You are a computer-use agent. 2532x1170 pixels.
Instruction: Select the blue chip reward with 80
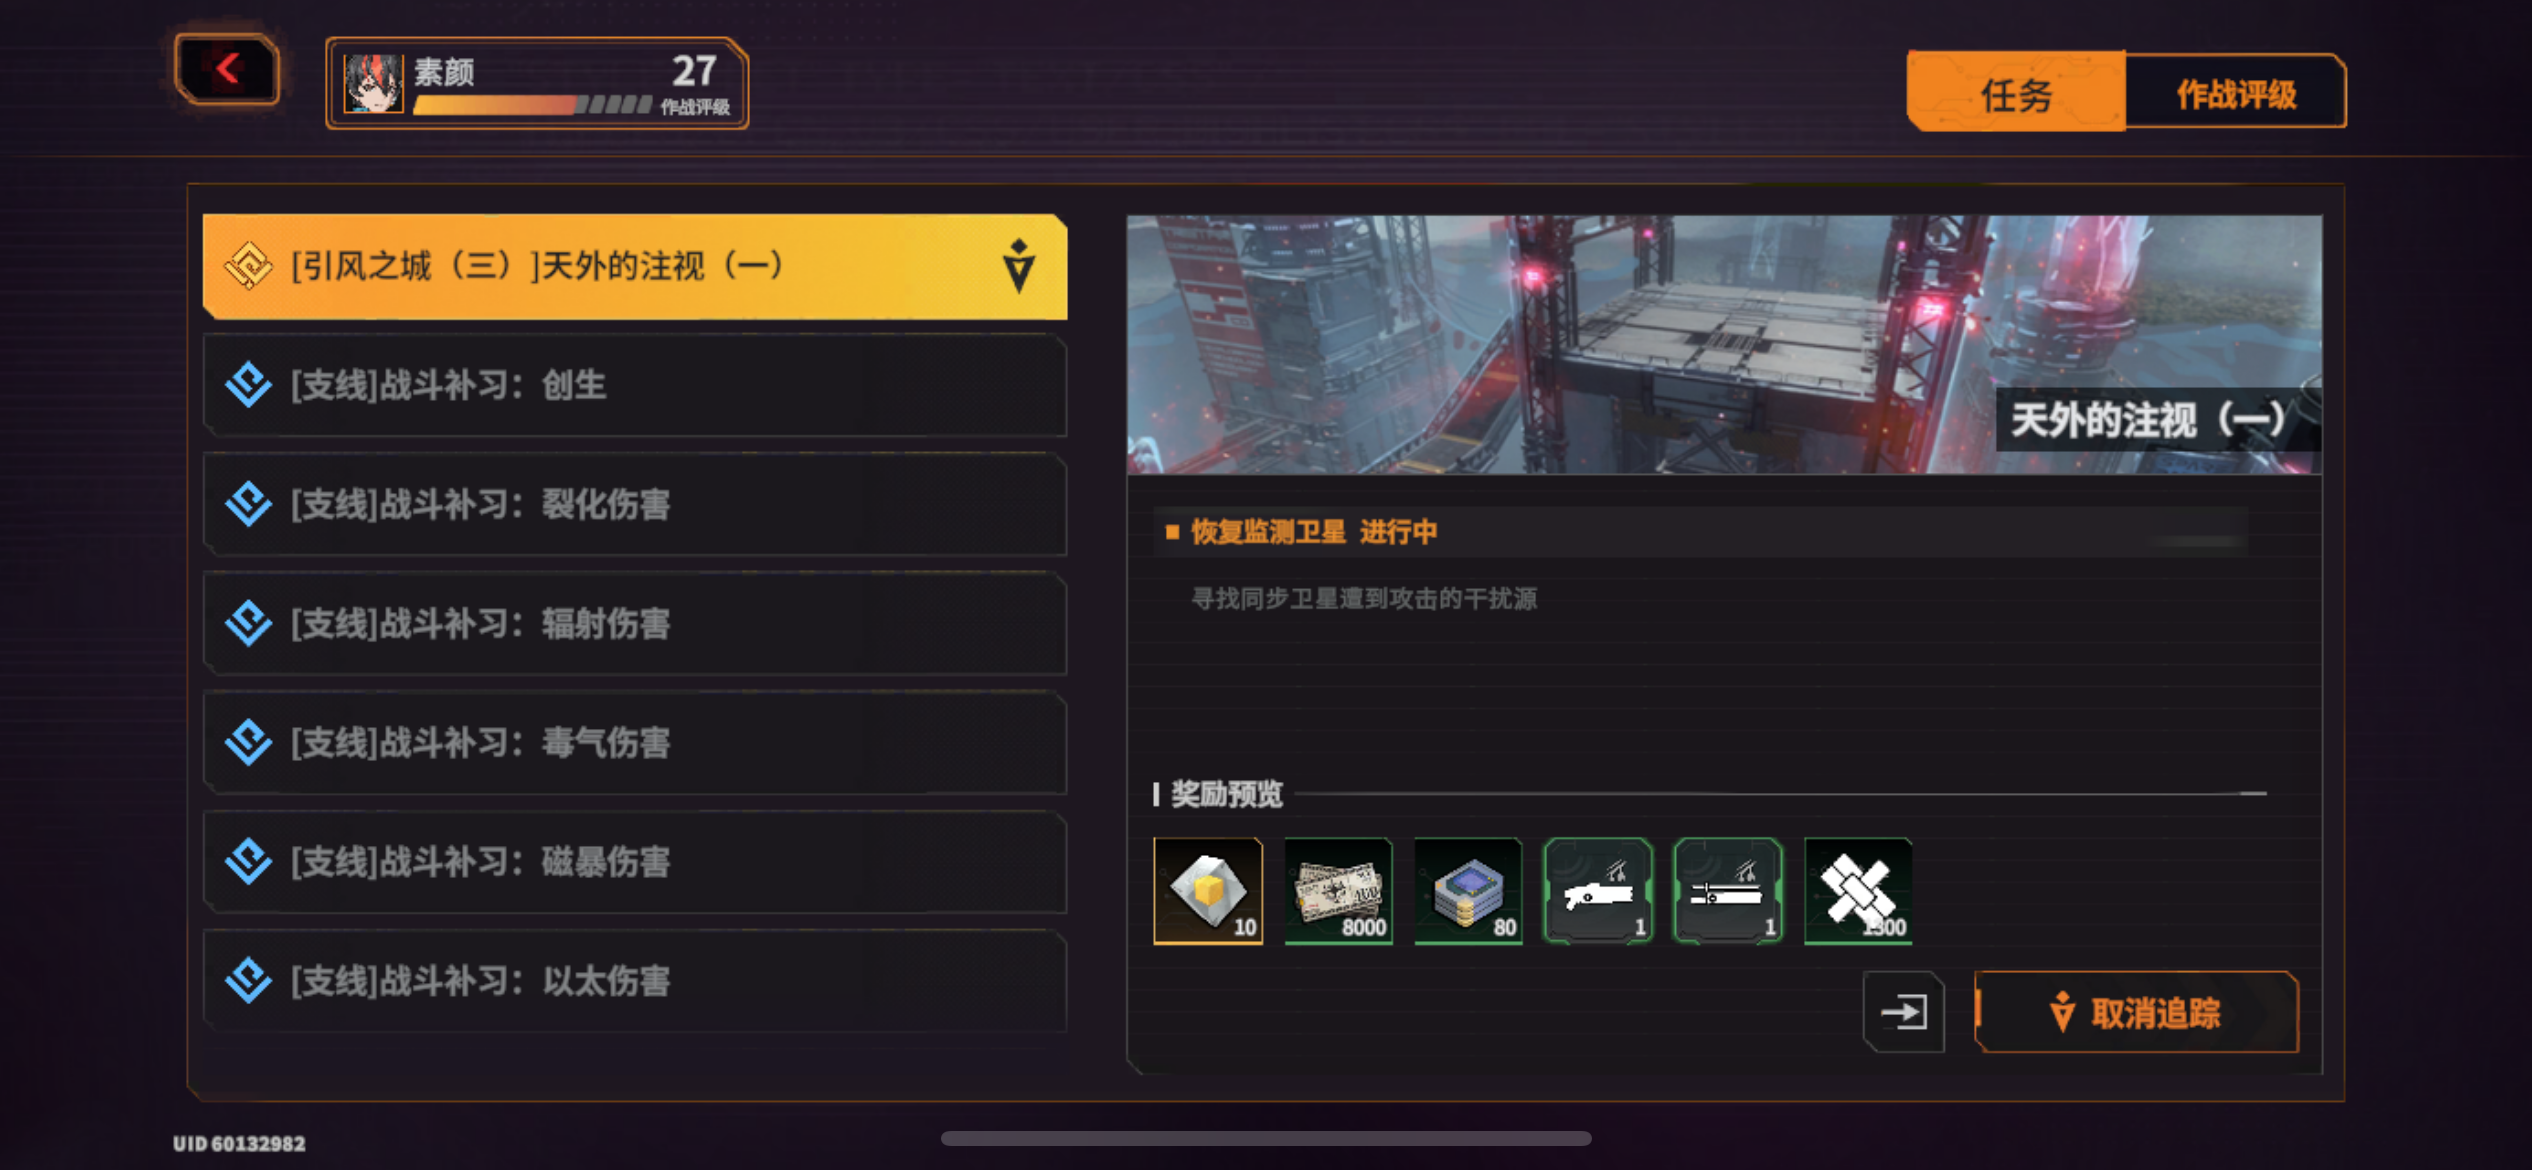pos(1468,890)
